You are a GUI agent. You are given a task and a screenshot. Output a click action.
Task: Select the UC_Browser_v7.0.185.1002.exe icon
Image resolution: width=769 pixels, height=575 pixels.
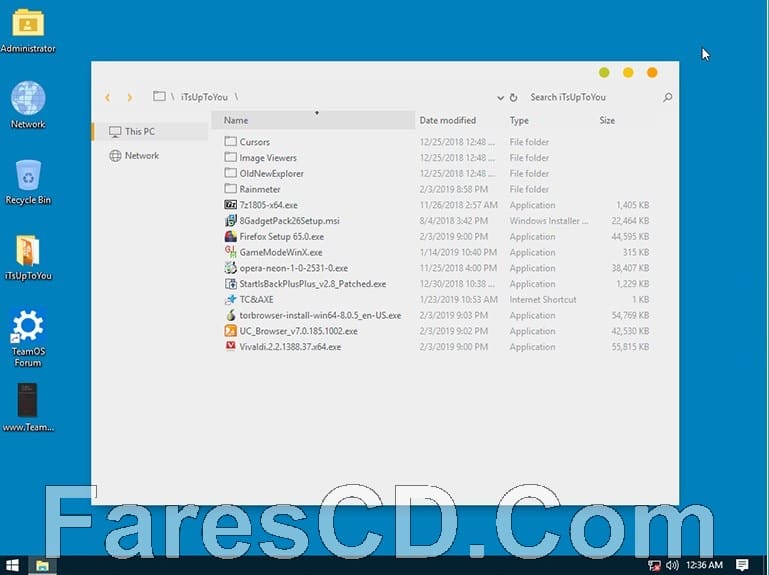tap(231, 331)
